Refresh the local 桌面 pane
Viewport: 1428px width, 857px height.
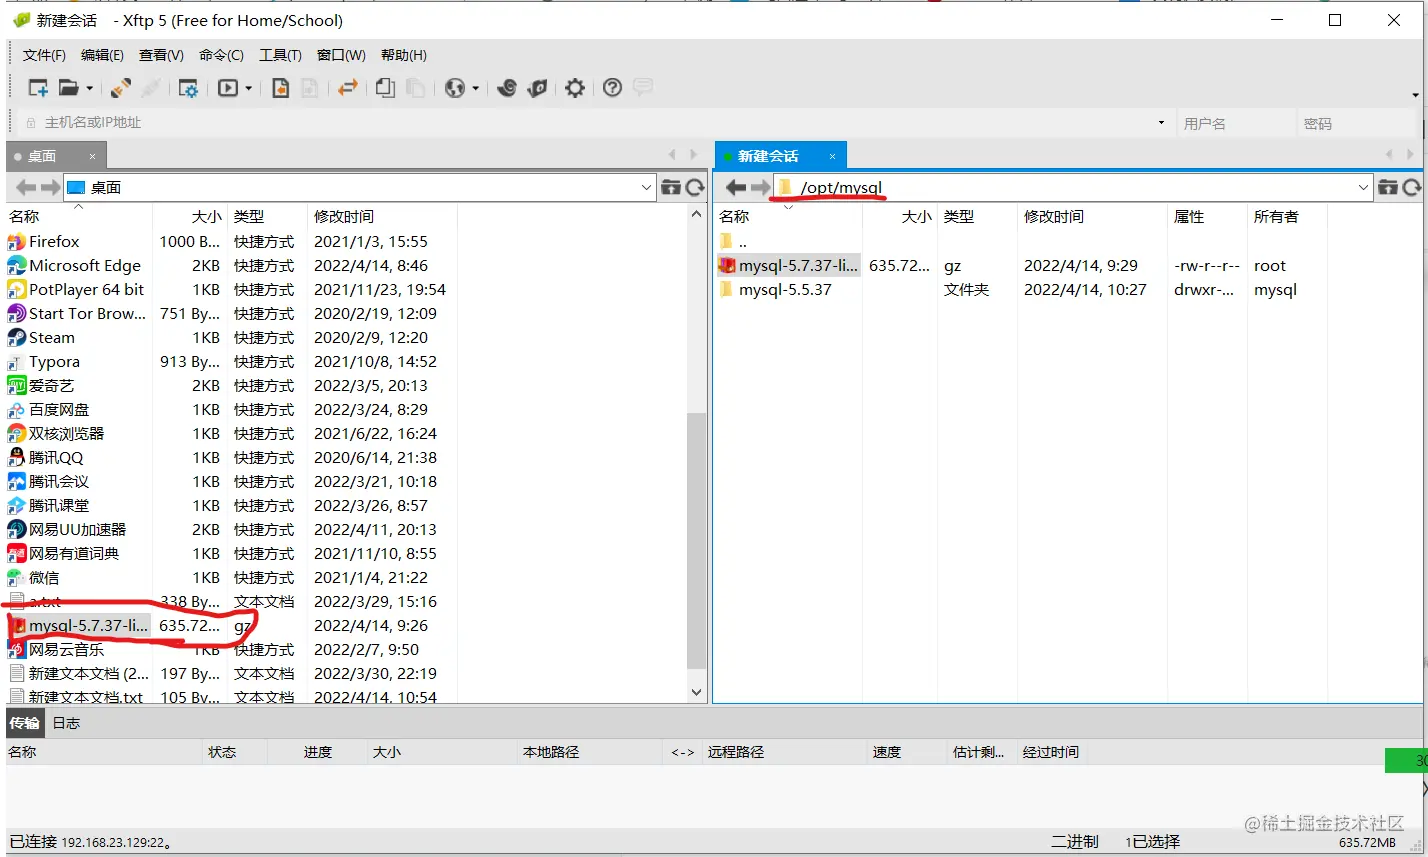pos(695,187)
